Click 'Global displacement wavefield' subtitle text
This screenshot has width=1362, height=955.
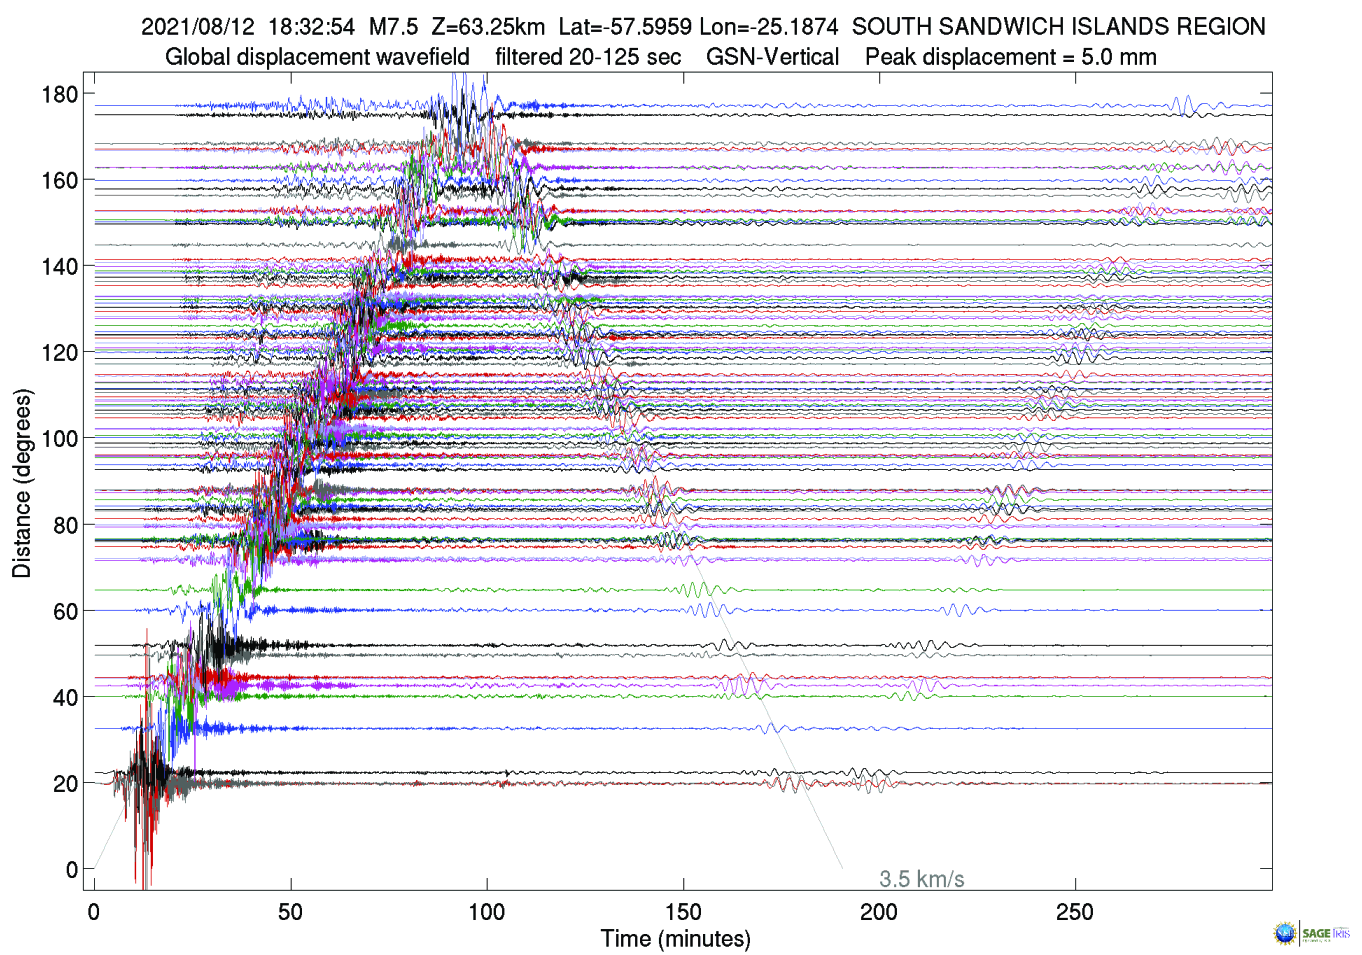(x=317, y=57)
